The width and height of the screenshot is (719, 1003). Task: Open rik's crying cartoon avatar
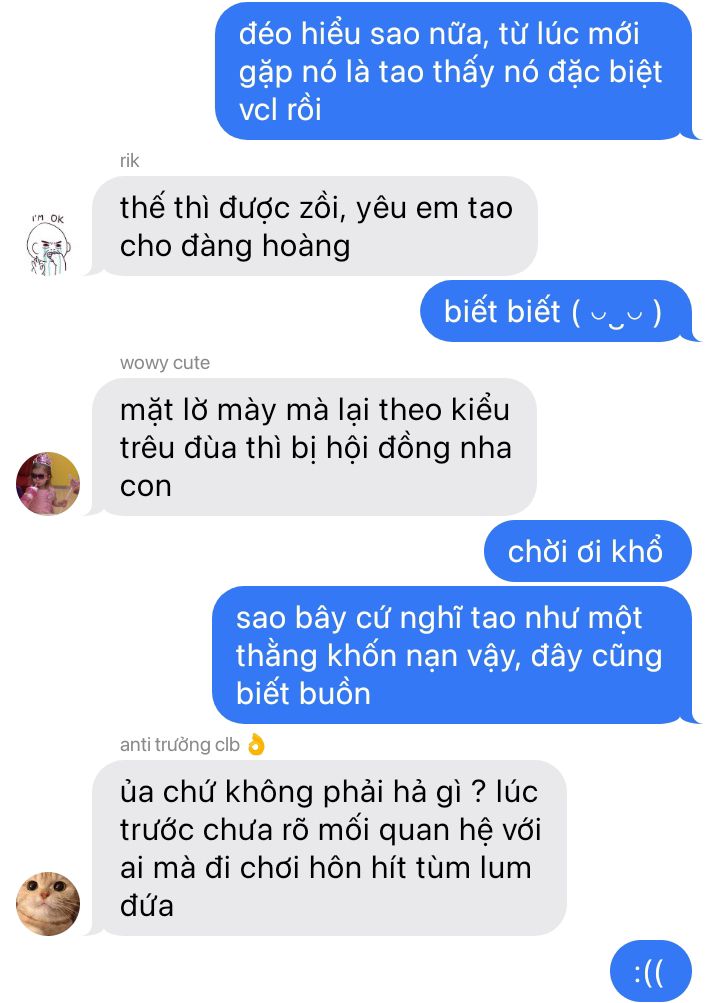tap(49, 246)
